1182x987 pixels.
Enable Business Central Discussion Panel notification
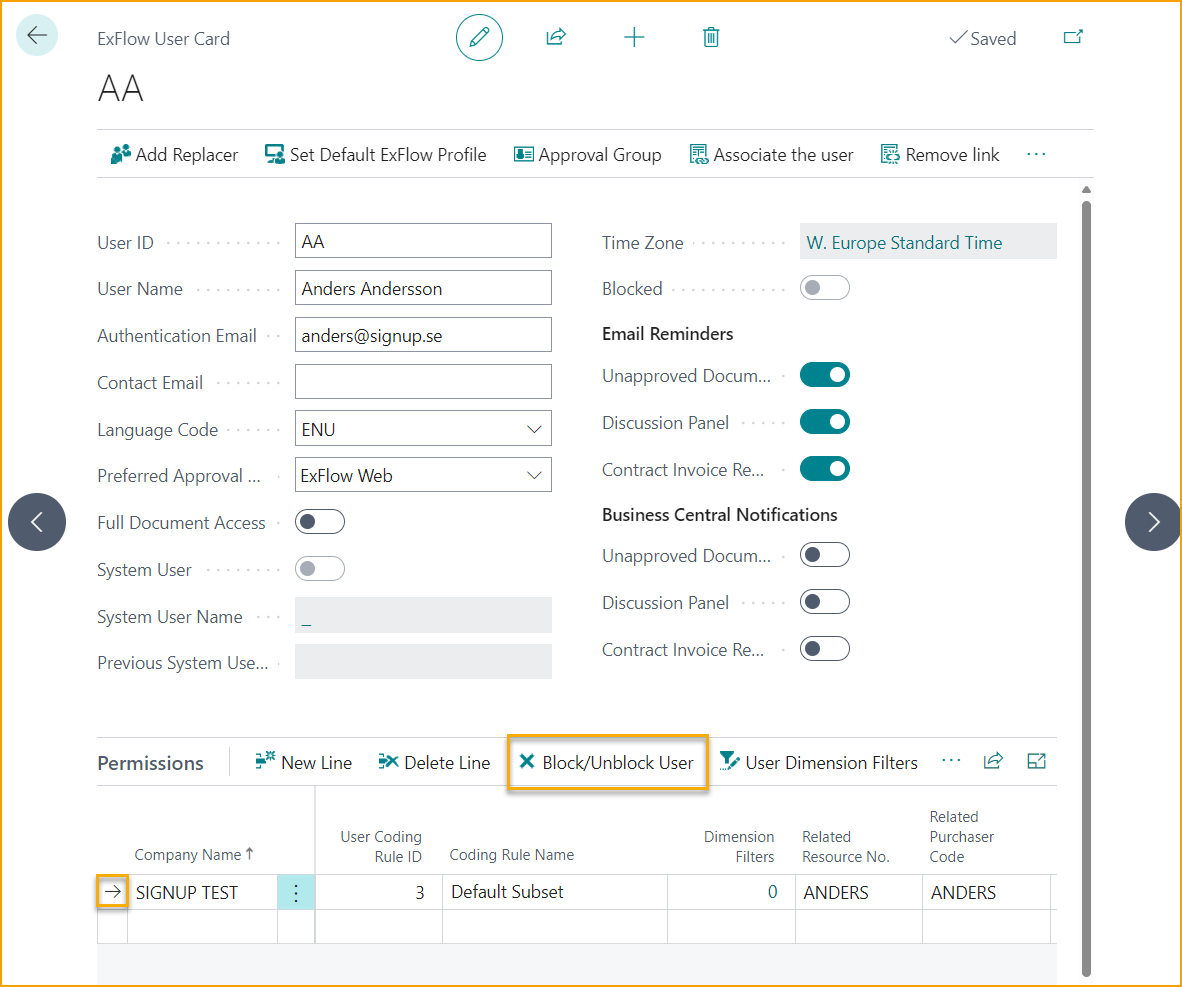tap(825, 602)
